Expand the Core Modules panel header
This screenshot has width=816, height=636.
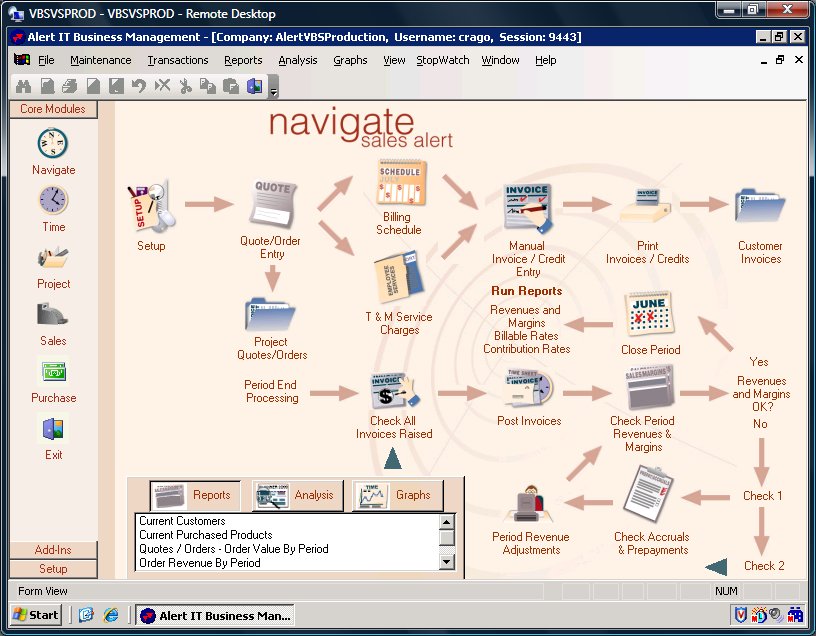point(53,109)
